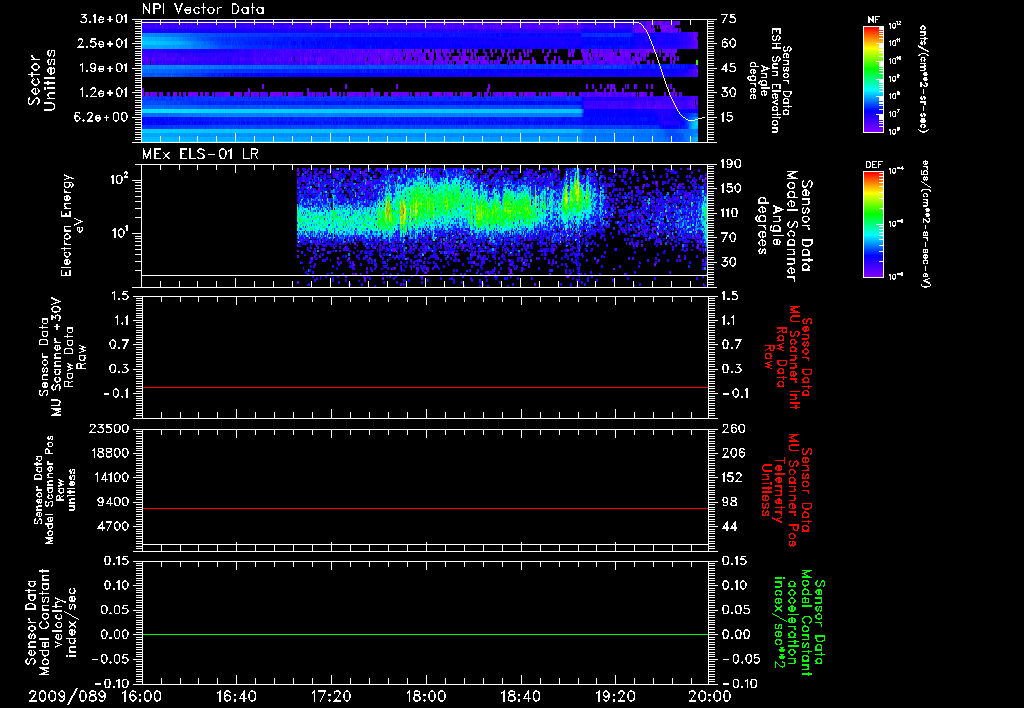Click the 60 degree sun elevation tick
This screenshot has width=1024, height=708.
729,43
